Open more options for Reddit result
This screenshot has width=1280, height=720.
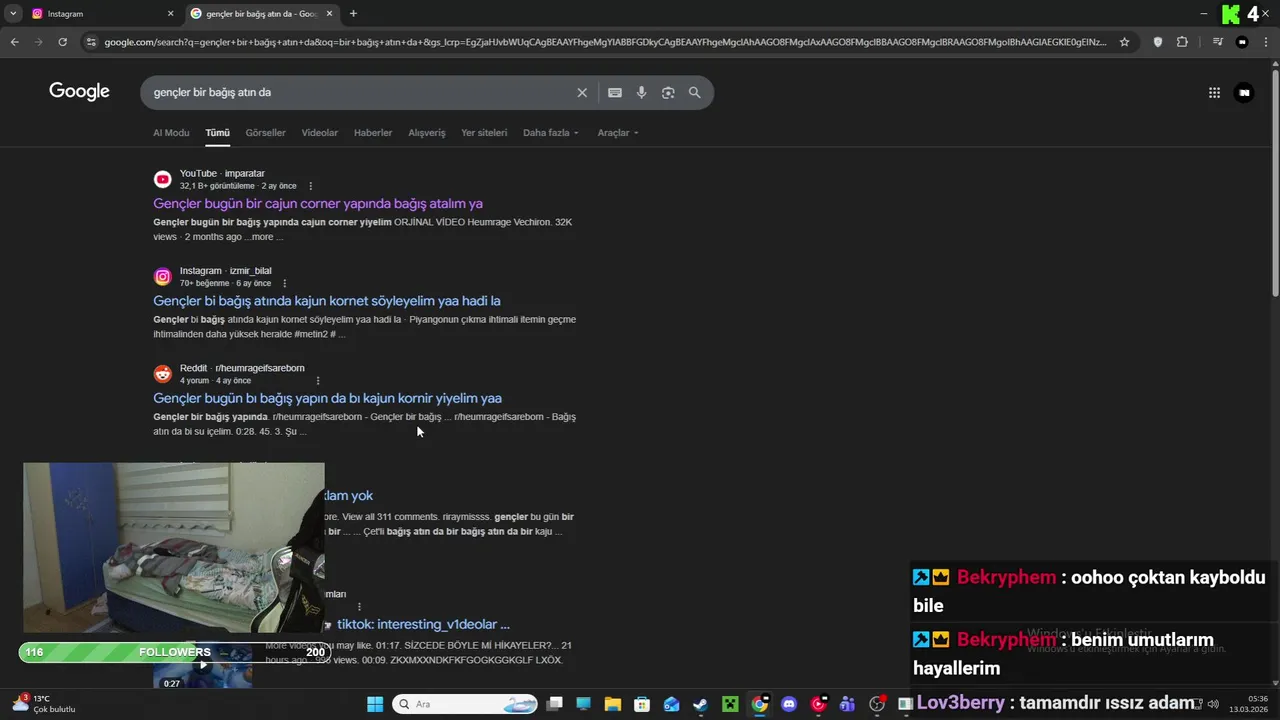[318, 381]
